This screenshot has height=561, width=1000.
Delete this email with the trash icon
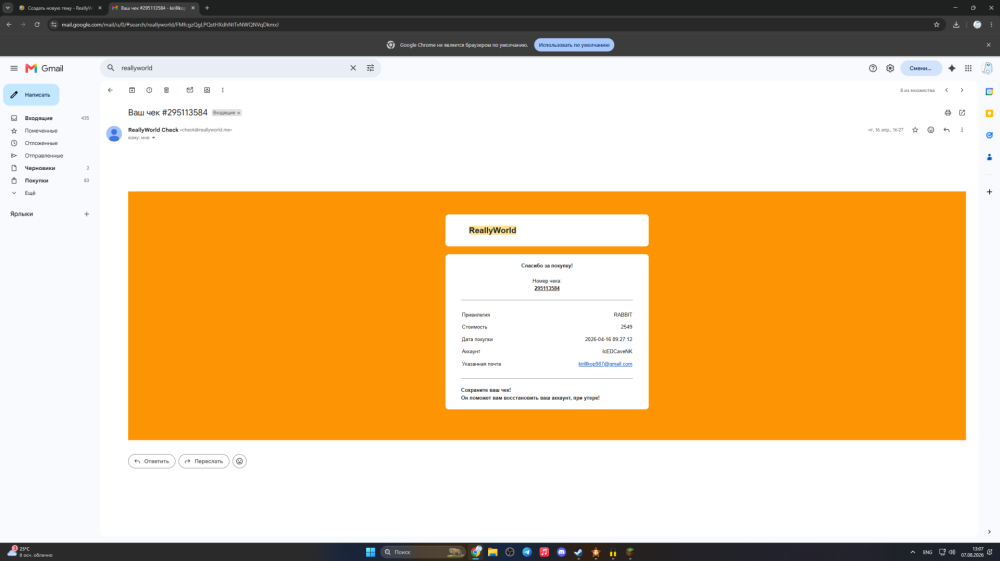(166, 90)
